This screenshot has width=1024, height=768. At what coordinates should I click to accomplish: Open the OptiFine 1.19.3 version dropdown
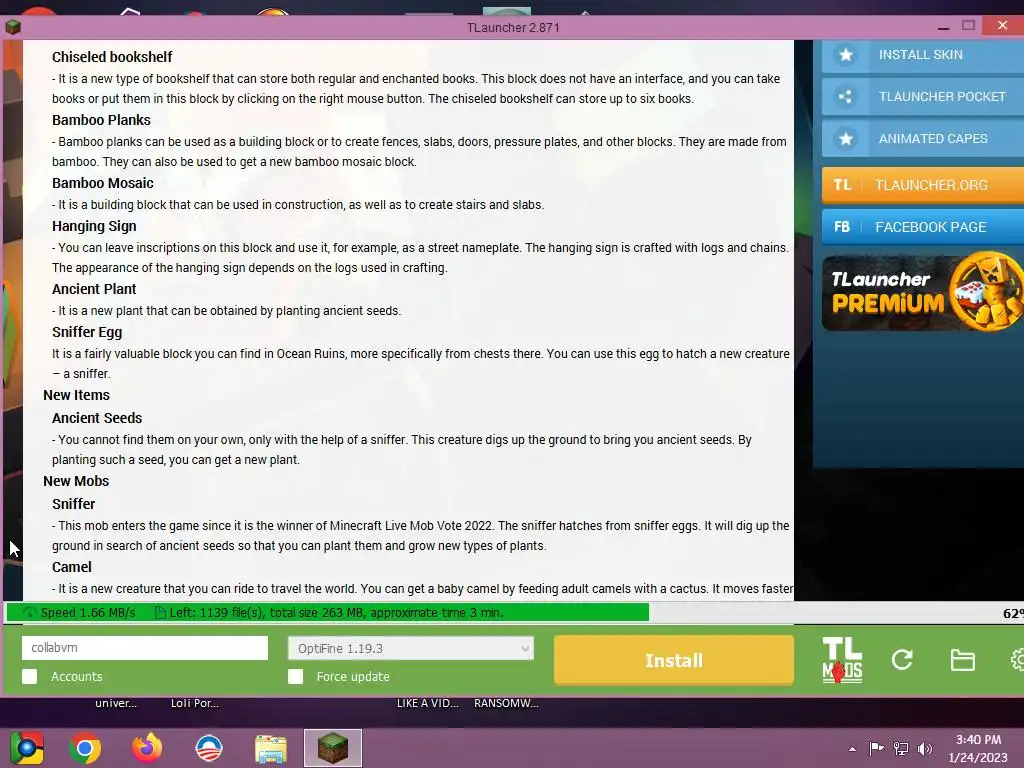411,648
